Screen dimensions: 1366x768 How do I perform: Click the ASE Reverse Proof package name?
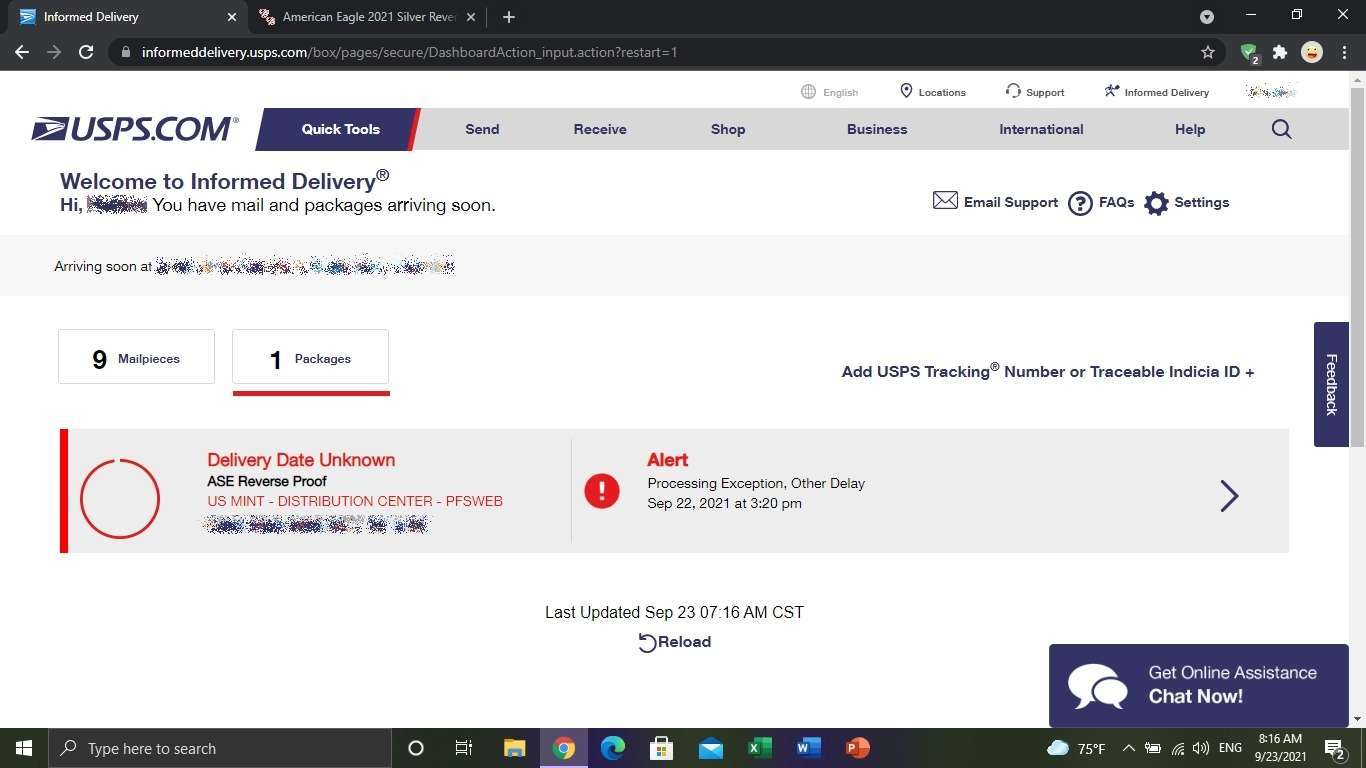pos(267,481)
